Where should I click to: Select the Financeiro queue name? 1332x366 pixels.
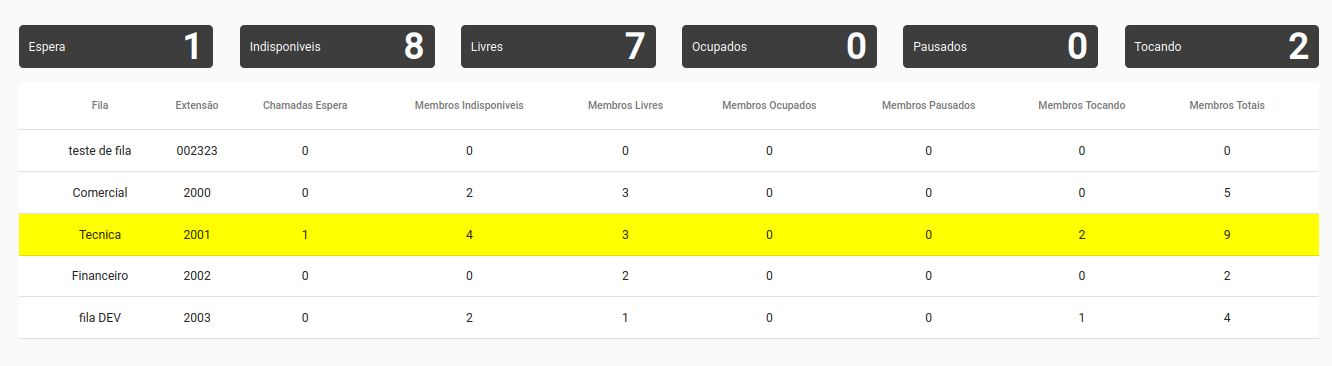click(x=100, y=275)
